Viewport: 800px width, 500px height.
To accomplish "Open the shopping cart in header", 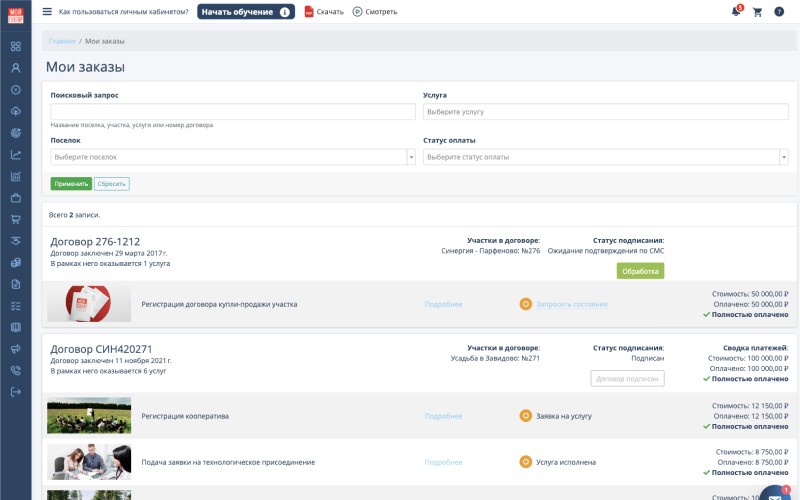I will [x=757, y=12].
